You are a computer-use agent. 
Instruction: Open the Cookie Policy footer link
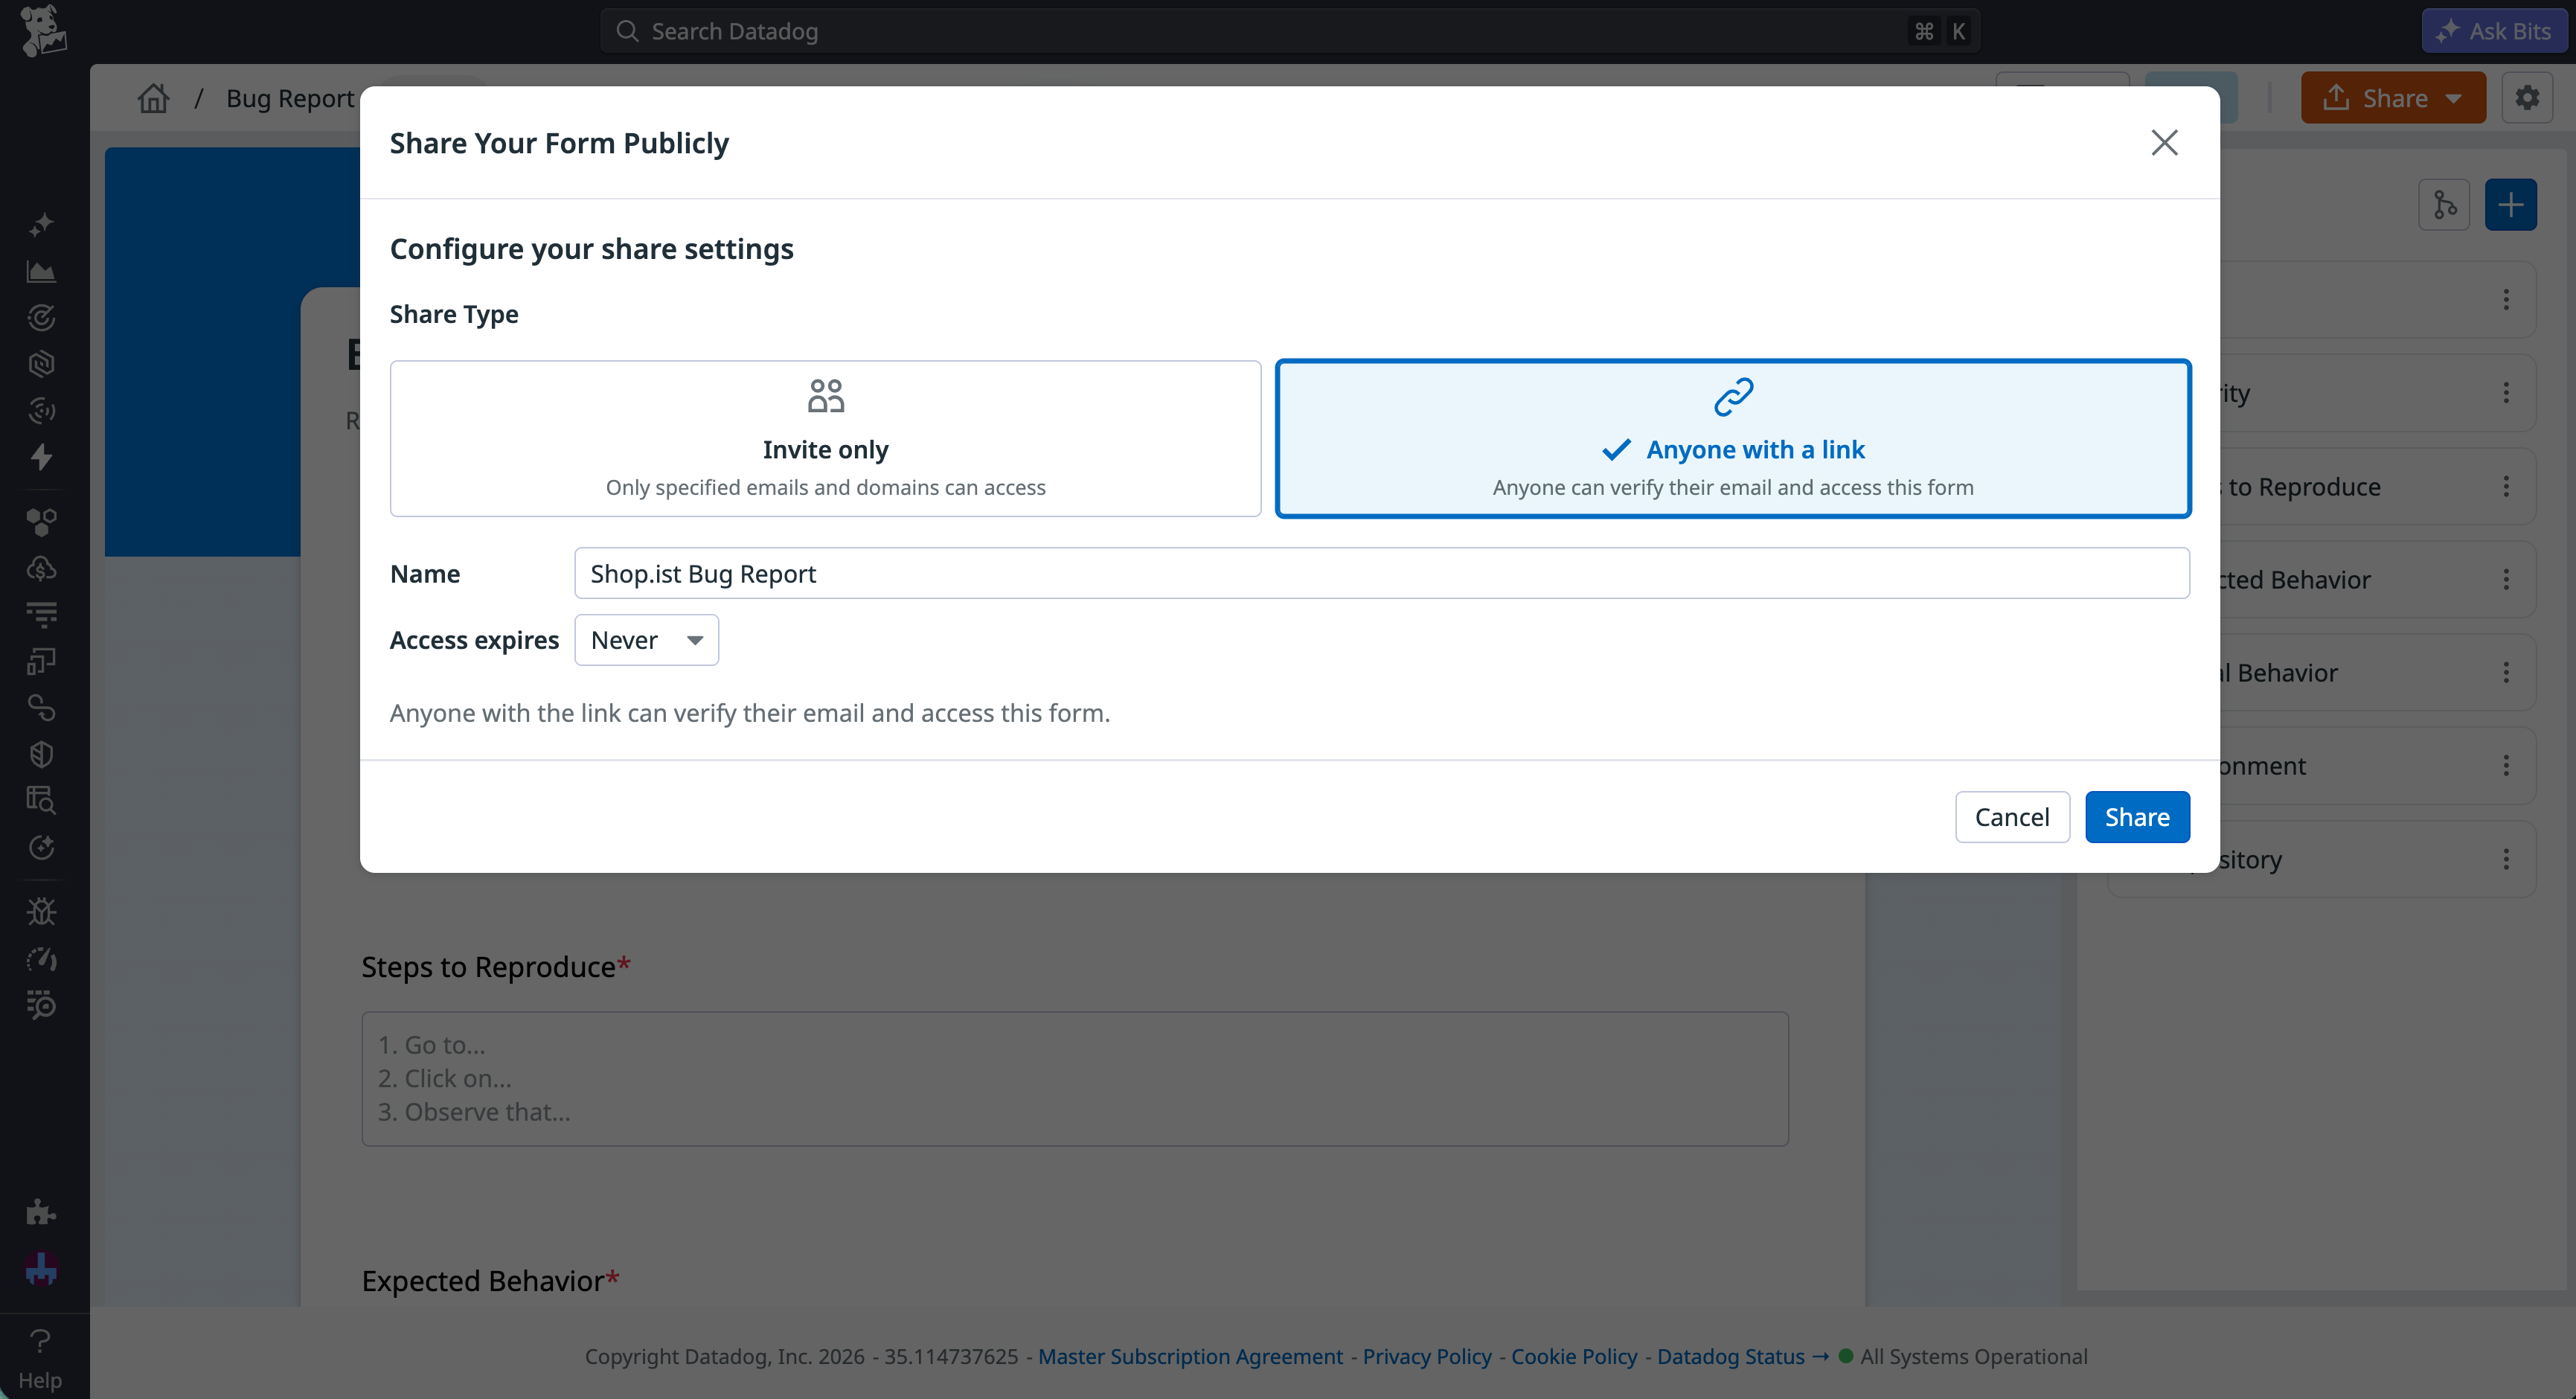pyautogui.click(x=1574, y=1356)
